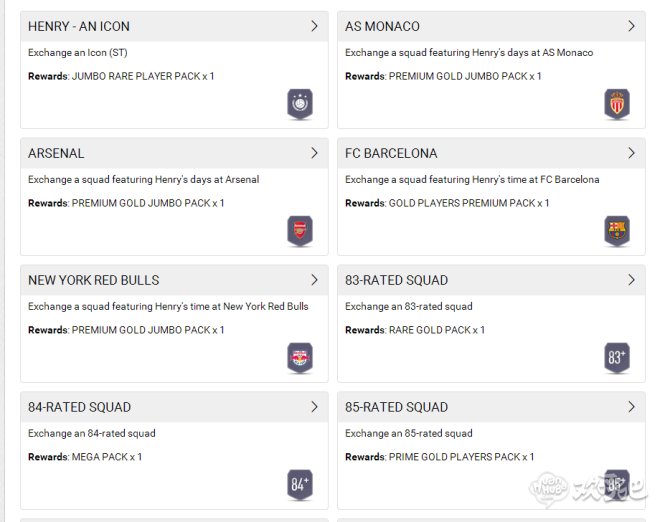This screenshot has width=660, height=522.
Task: Expand the 83-Rated Squad chevron
Action: click(631, 280)
